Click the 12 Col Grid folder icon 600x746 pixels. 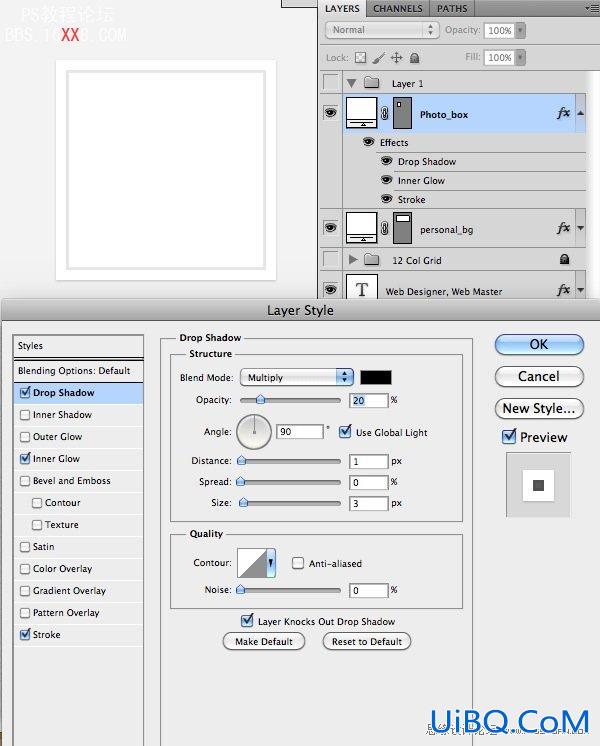coord(372,260)
